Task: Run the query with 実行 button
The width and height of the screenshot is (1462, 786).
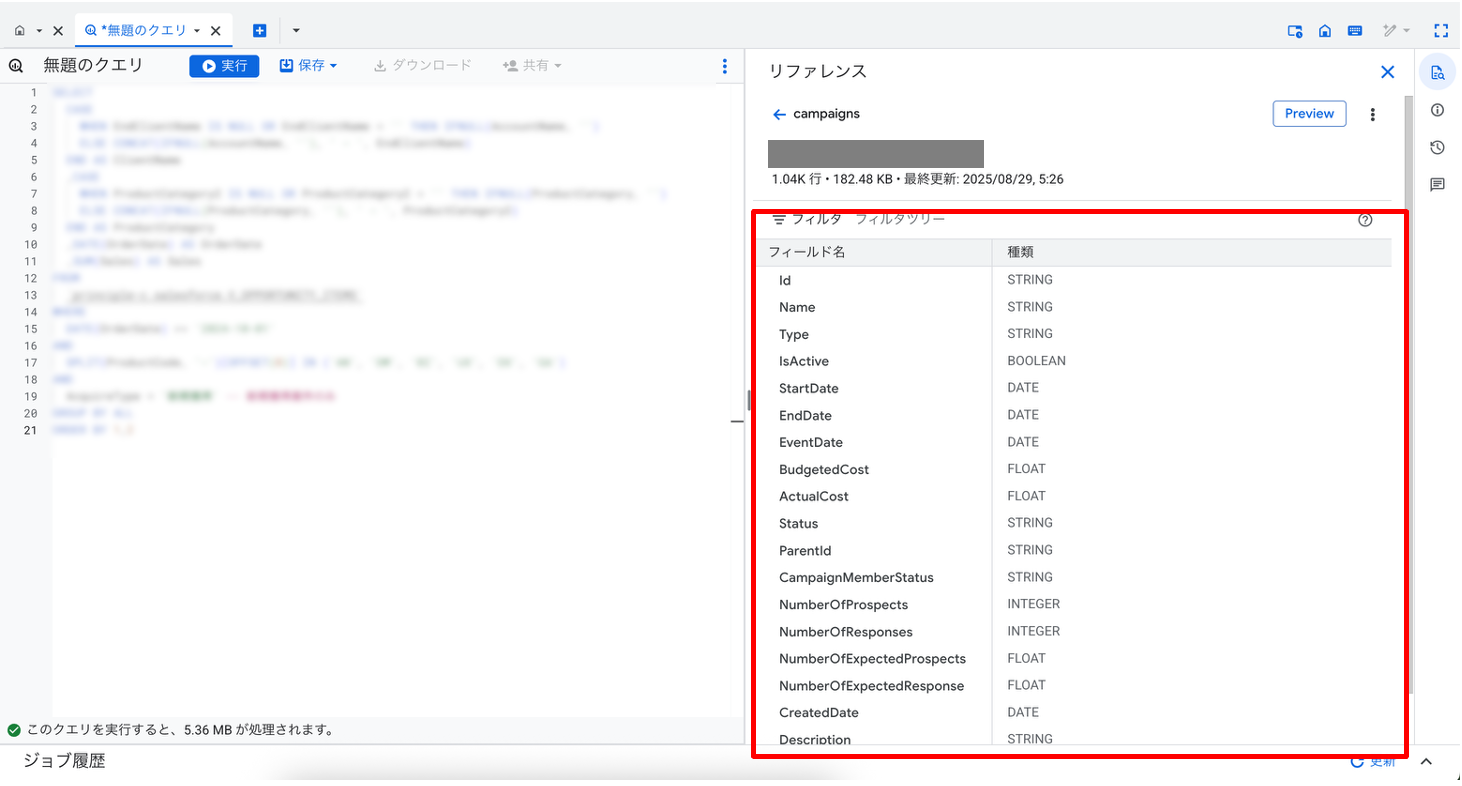Action: coord(224,66)
